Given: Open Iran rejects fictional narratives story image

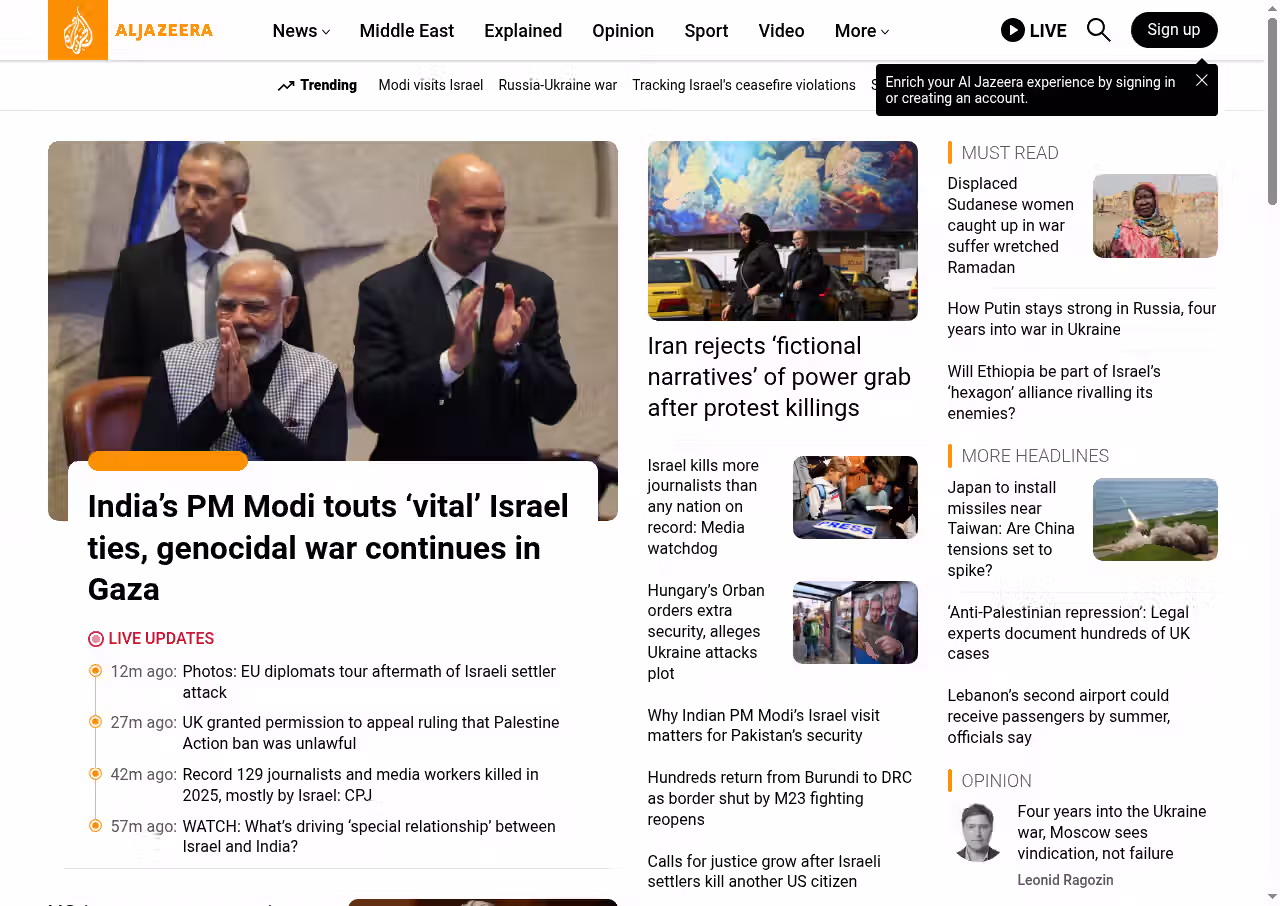Looking at the screenshot, I should [x=783, y=231].
